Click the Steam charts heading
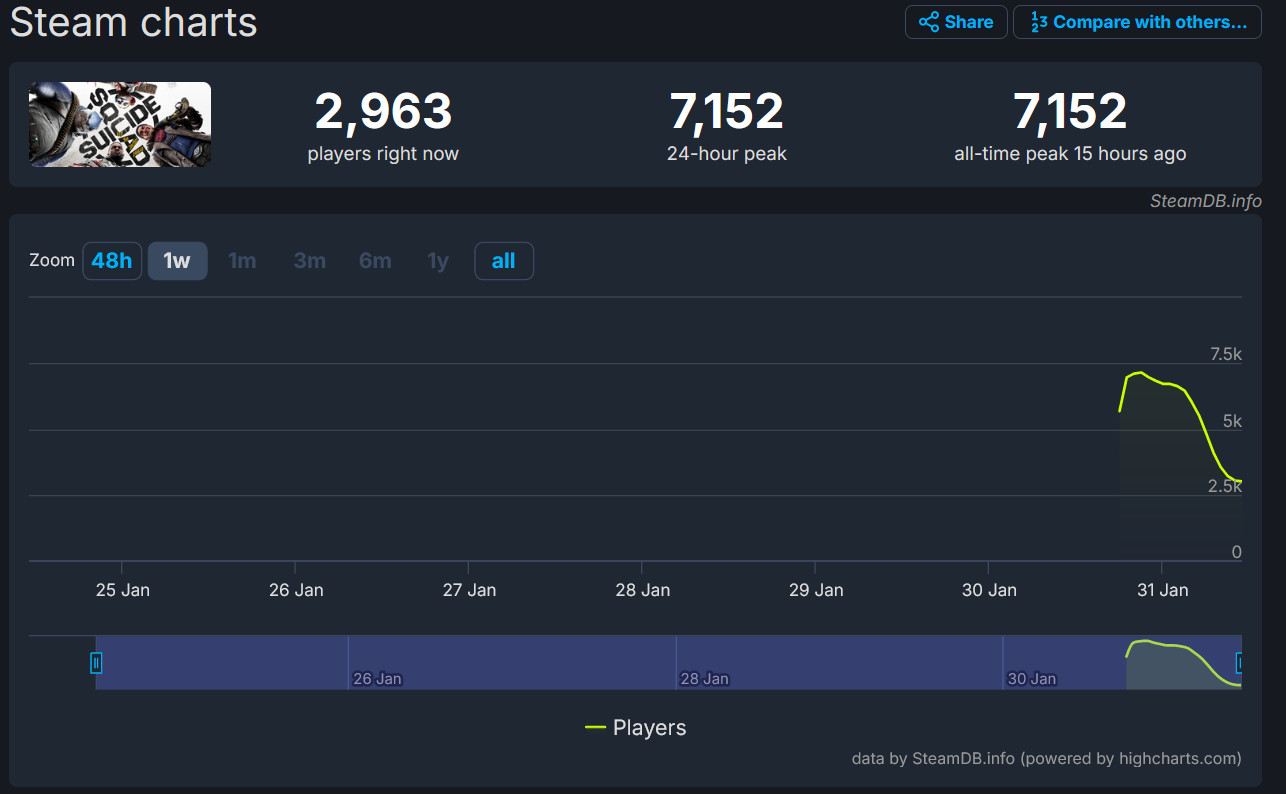Image resolution: width=1286 pixels, height=794 pixels. 134,22
